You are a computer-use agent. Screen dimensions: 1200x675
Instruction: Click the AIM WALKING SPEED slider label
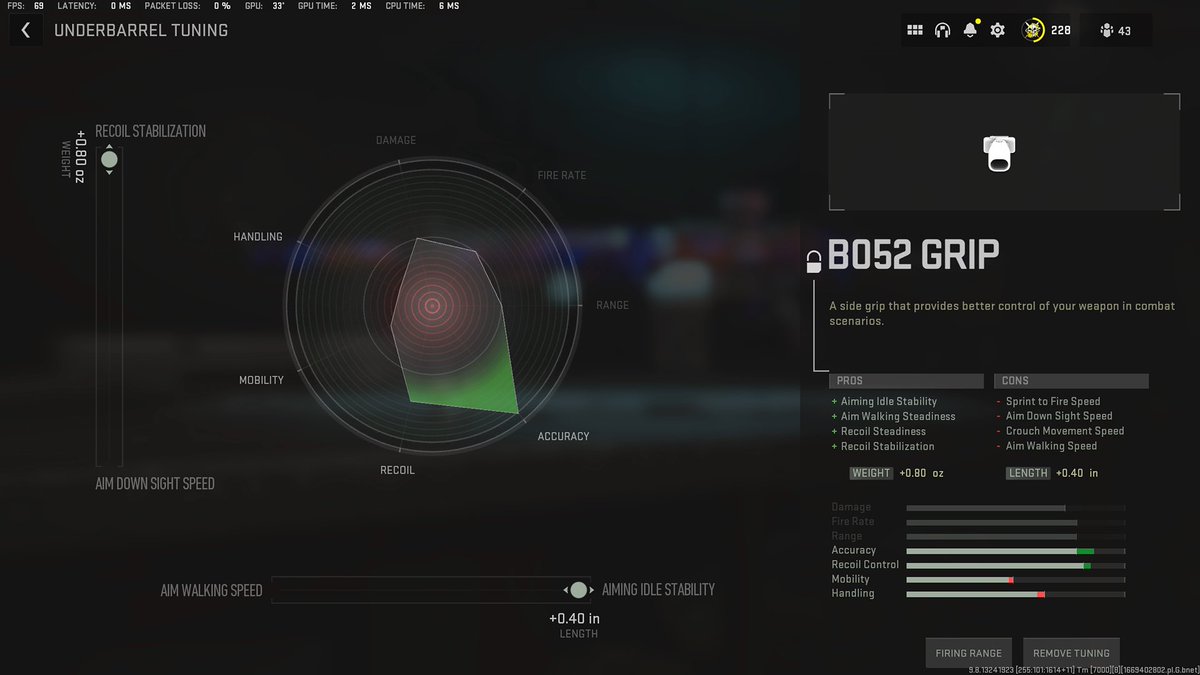211,590
